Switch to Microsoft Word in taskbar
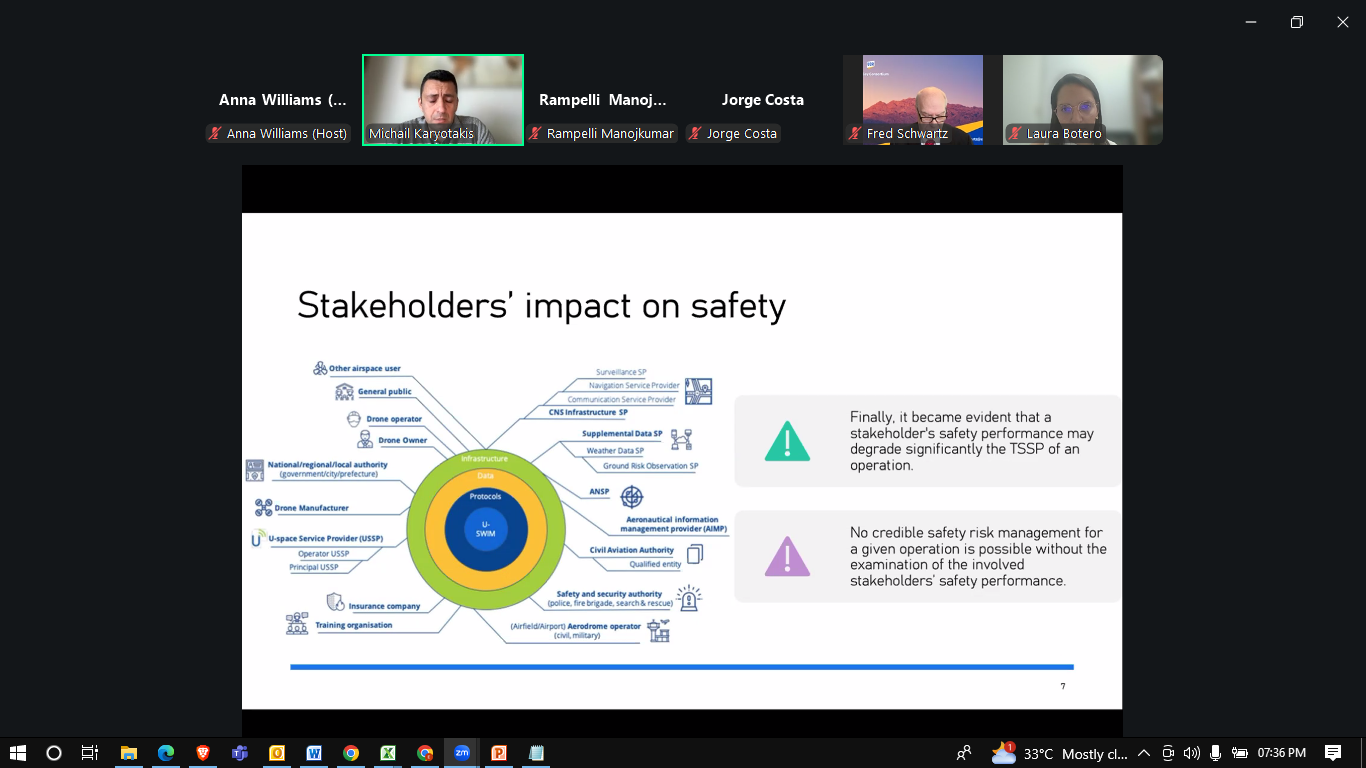 (x=313, y=753)
